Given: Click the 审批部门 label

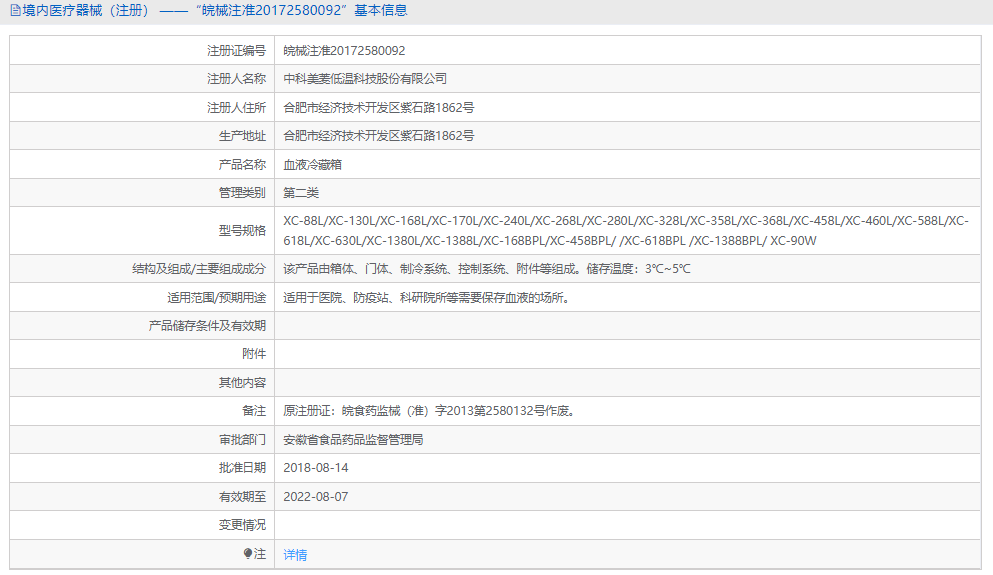Looking at the screenshot, I should click(243, 439).
